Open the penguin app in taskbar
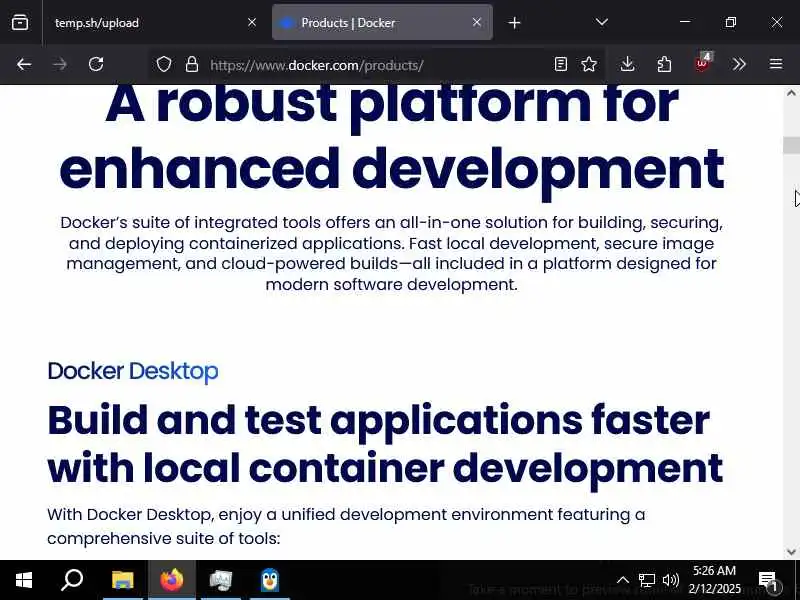Viewport: 800px width, 600px height. (269, 580)
